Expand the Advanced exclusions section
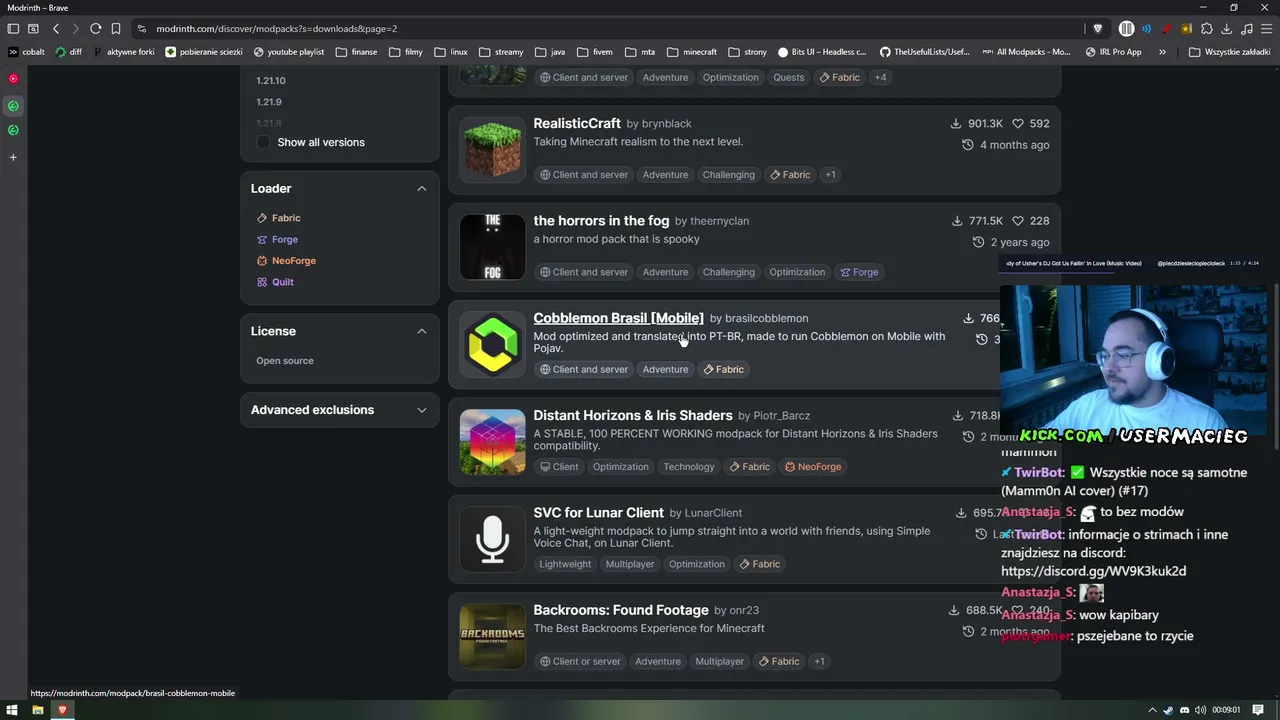Screen dimensions: 1280x720 (422, 410)
